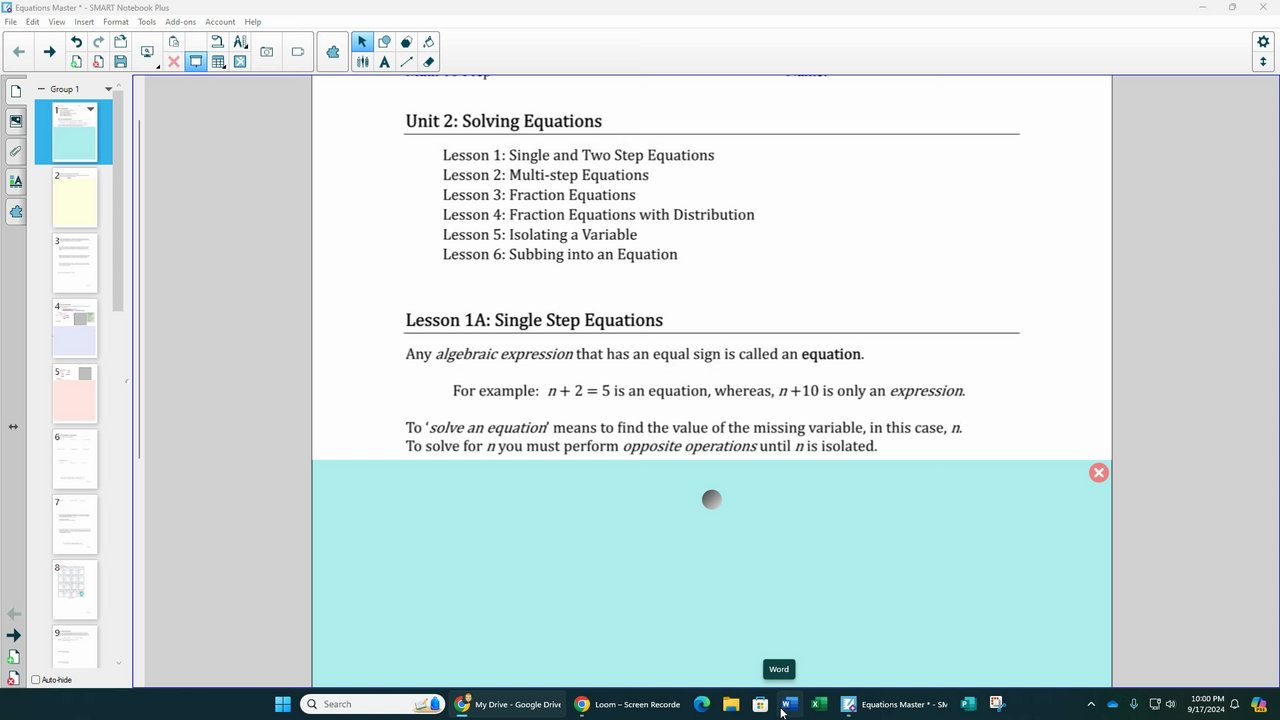Open the document camera tool
Screen dimensions: 1280x720
point(217,42)
